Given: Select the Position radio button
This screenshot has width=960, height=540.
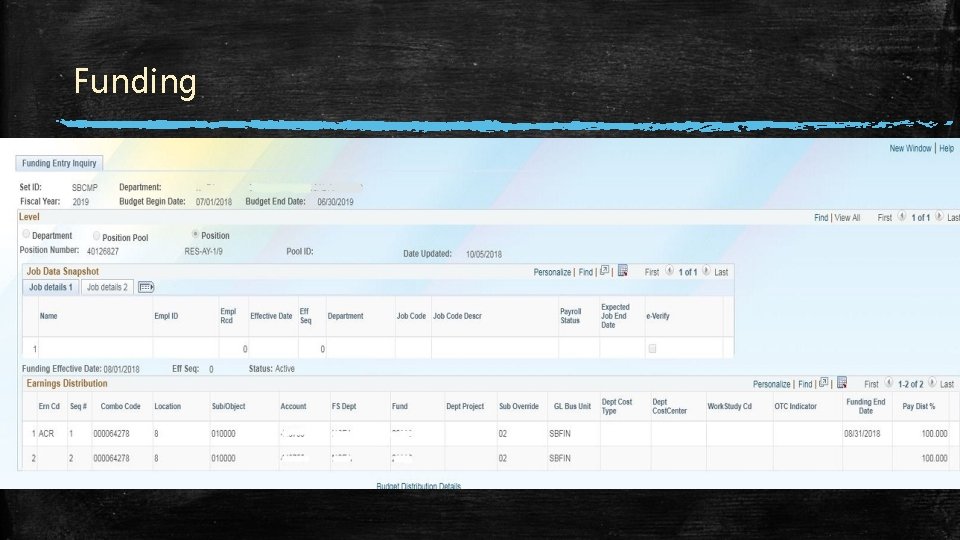Looking at the screenshot, I should click(x=195, y=234).
